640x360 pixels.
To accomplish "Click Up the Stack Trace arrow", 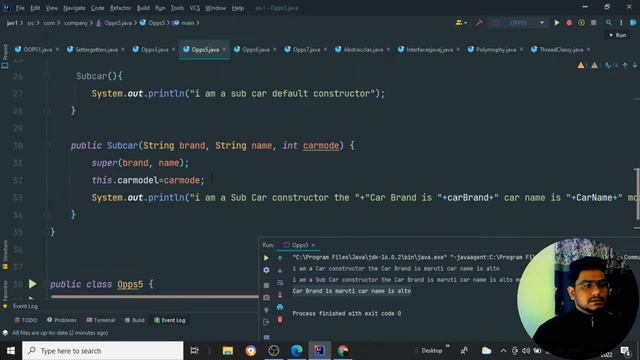I will 280,258.
